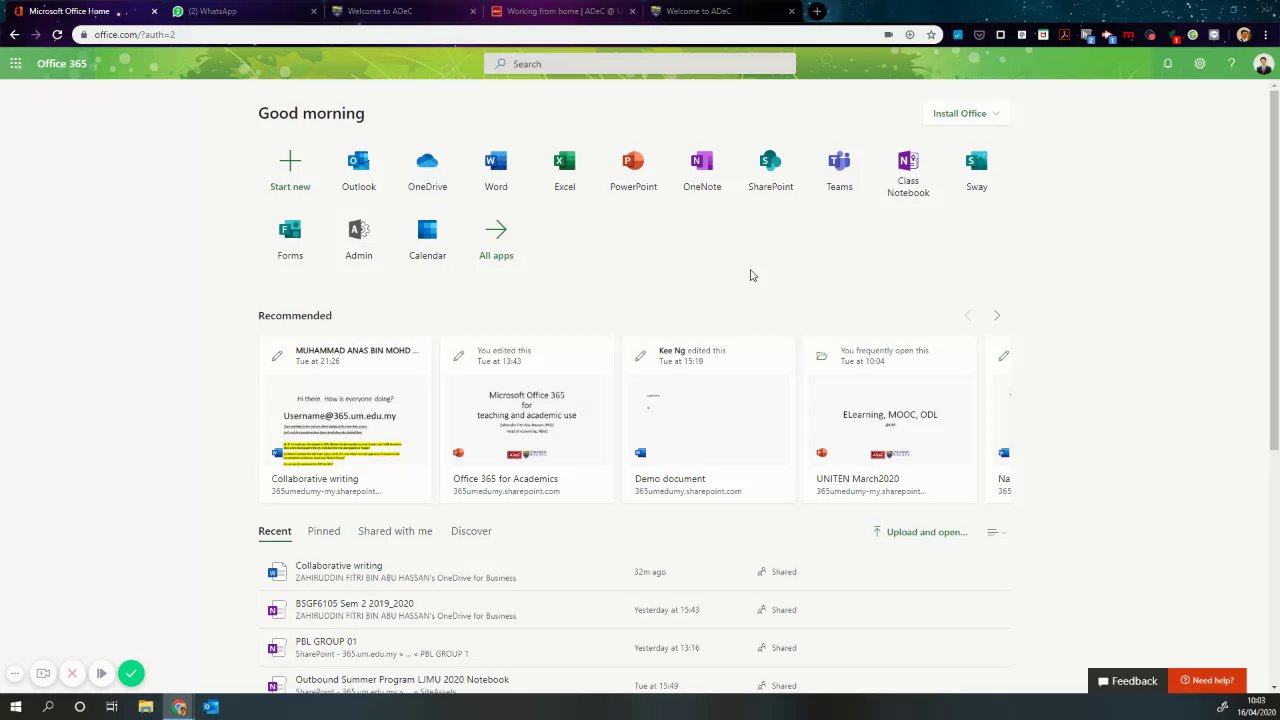The image size is (1280, 720).
Task: Bookmark this page with the star icon
Action: 931,34
